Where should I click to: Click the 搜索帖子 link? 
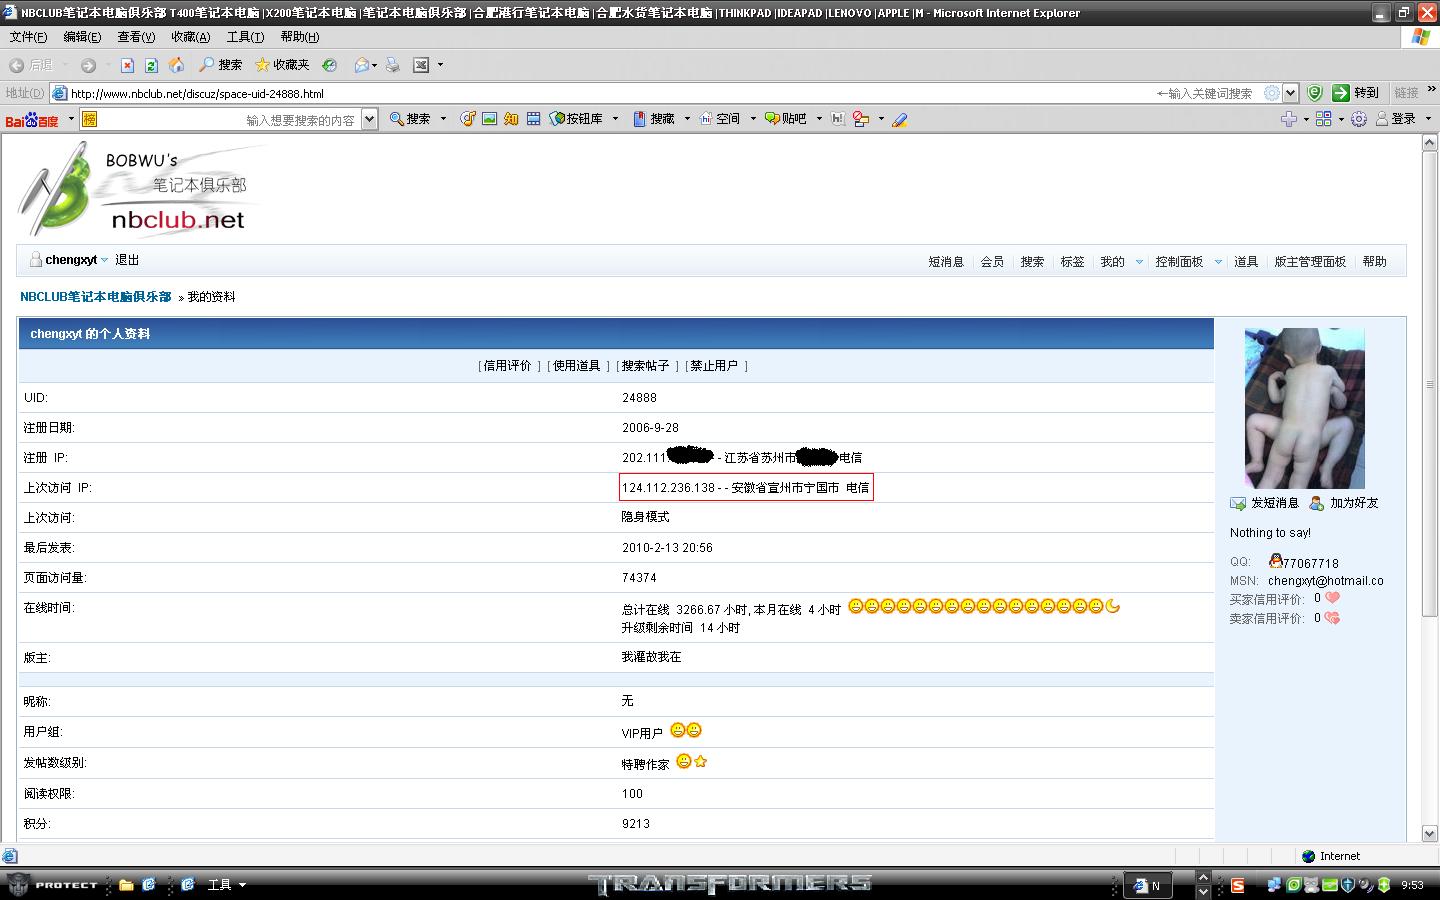(645, 366)
